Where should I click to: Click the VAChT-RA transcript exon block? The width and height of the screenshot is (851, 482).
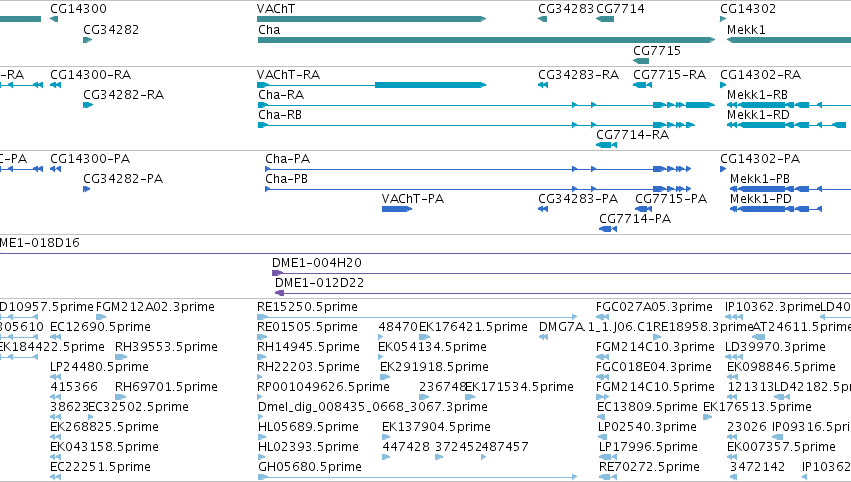click(430, 85)
